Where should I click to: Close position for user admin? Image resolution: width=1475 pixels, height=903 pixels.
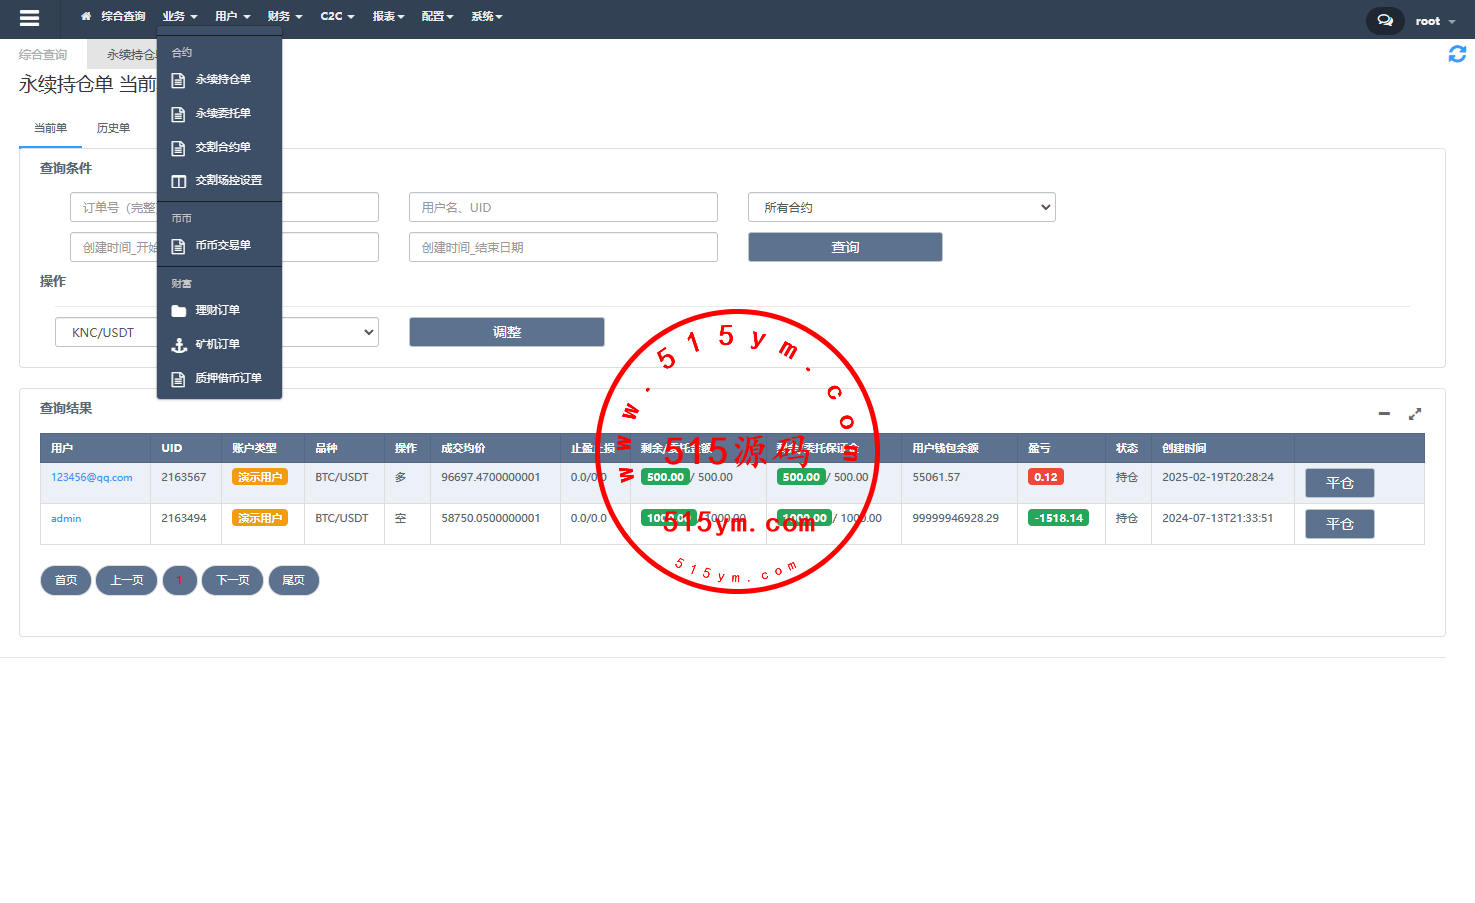click(1339, 524)
